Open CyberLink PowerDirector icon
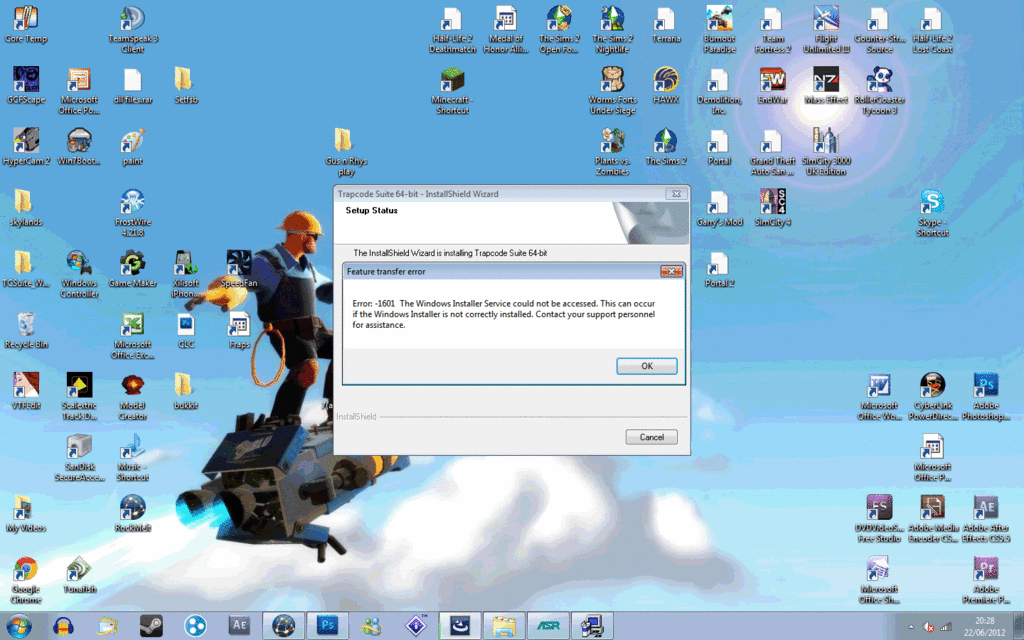 click(x=932, y=396)
